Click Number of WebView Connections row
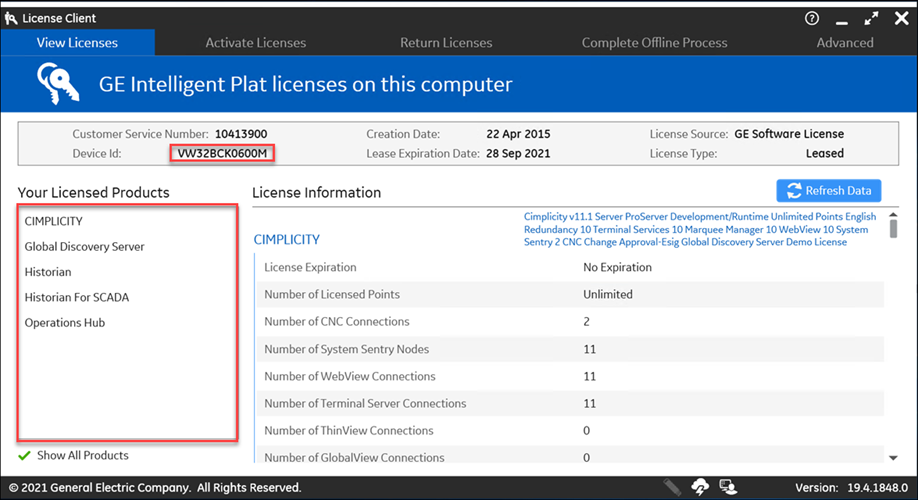918x500 pixels. [x=570, y=376]
